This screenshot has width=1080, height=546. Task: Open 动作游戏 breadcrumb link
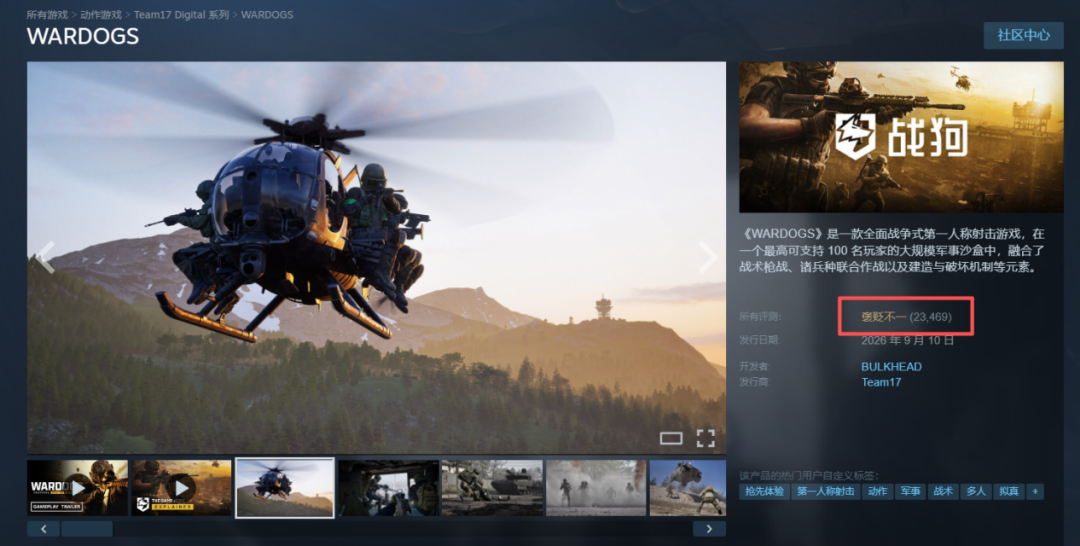click(101, 14)
